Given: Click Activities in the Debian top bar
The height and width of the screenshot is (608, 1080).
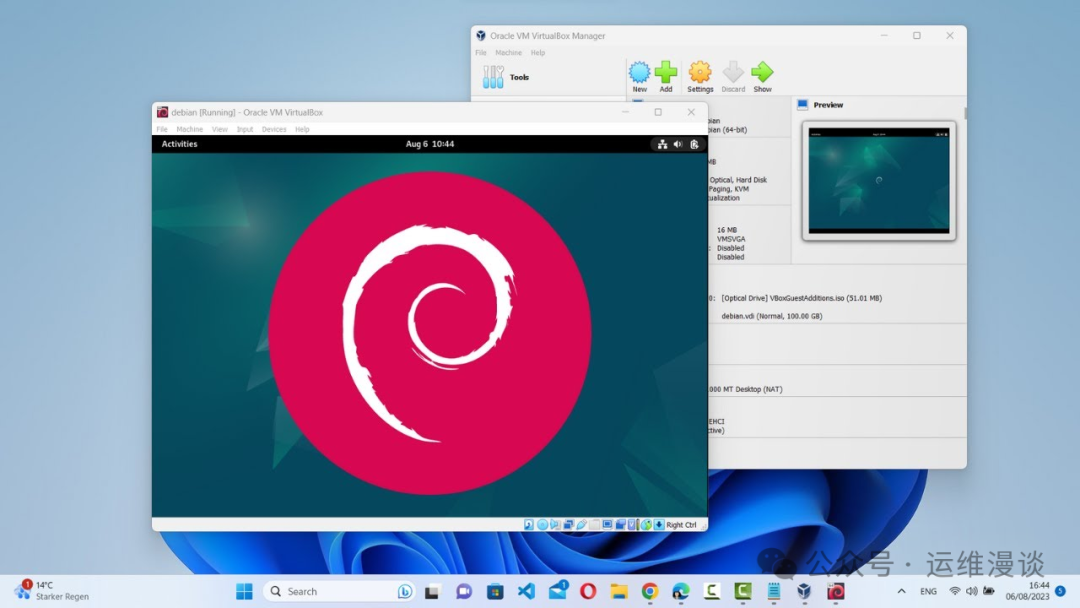Looking at the screenshot, I should (180, 144).
